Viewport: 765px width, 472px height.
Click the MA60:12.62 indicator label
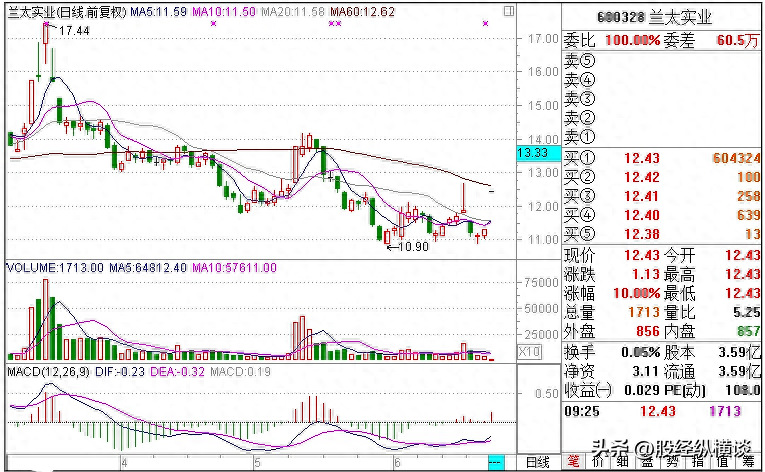click(x=362, y=12)
